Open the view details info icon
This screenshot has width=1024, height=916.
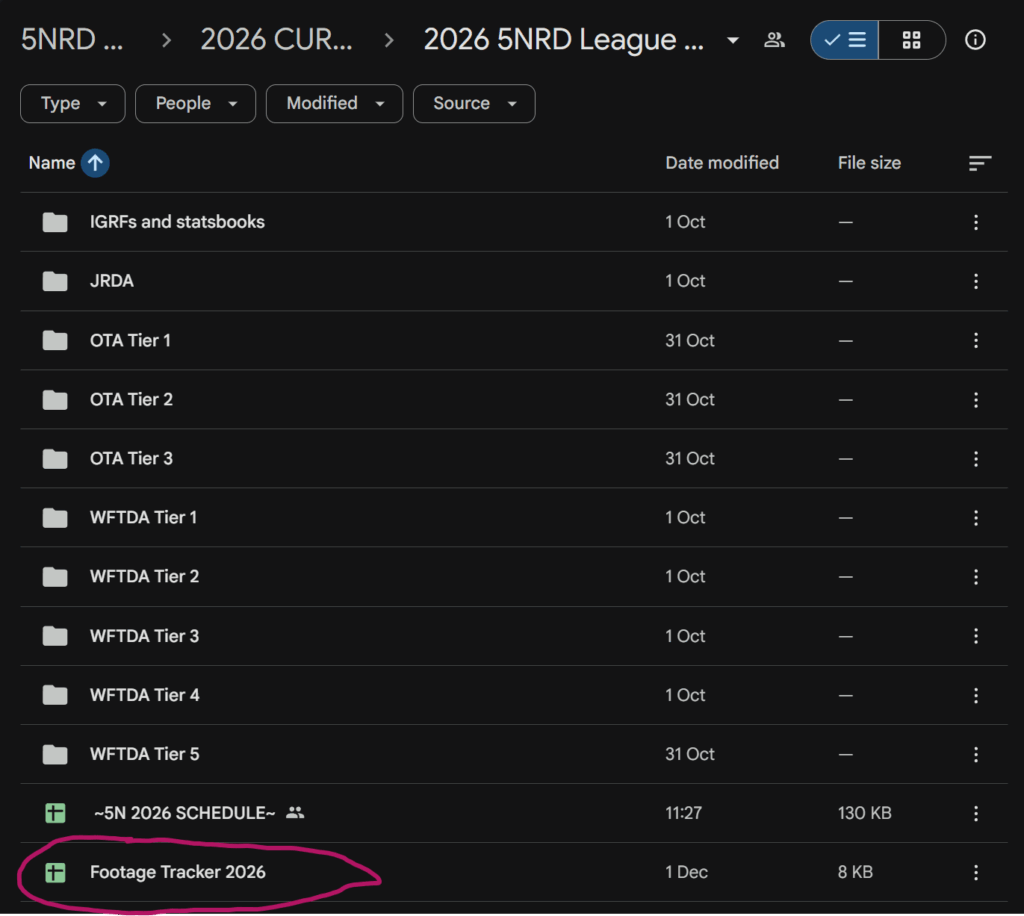[x=975, y=40]
